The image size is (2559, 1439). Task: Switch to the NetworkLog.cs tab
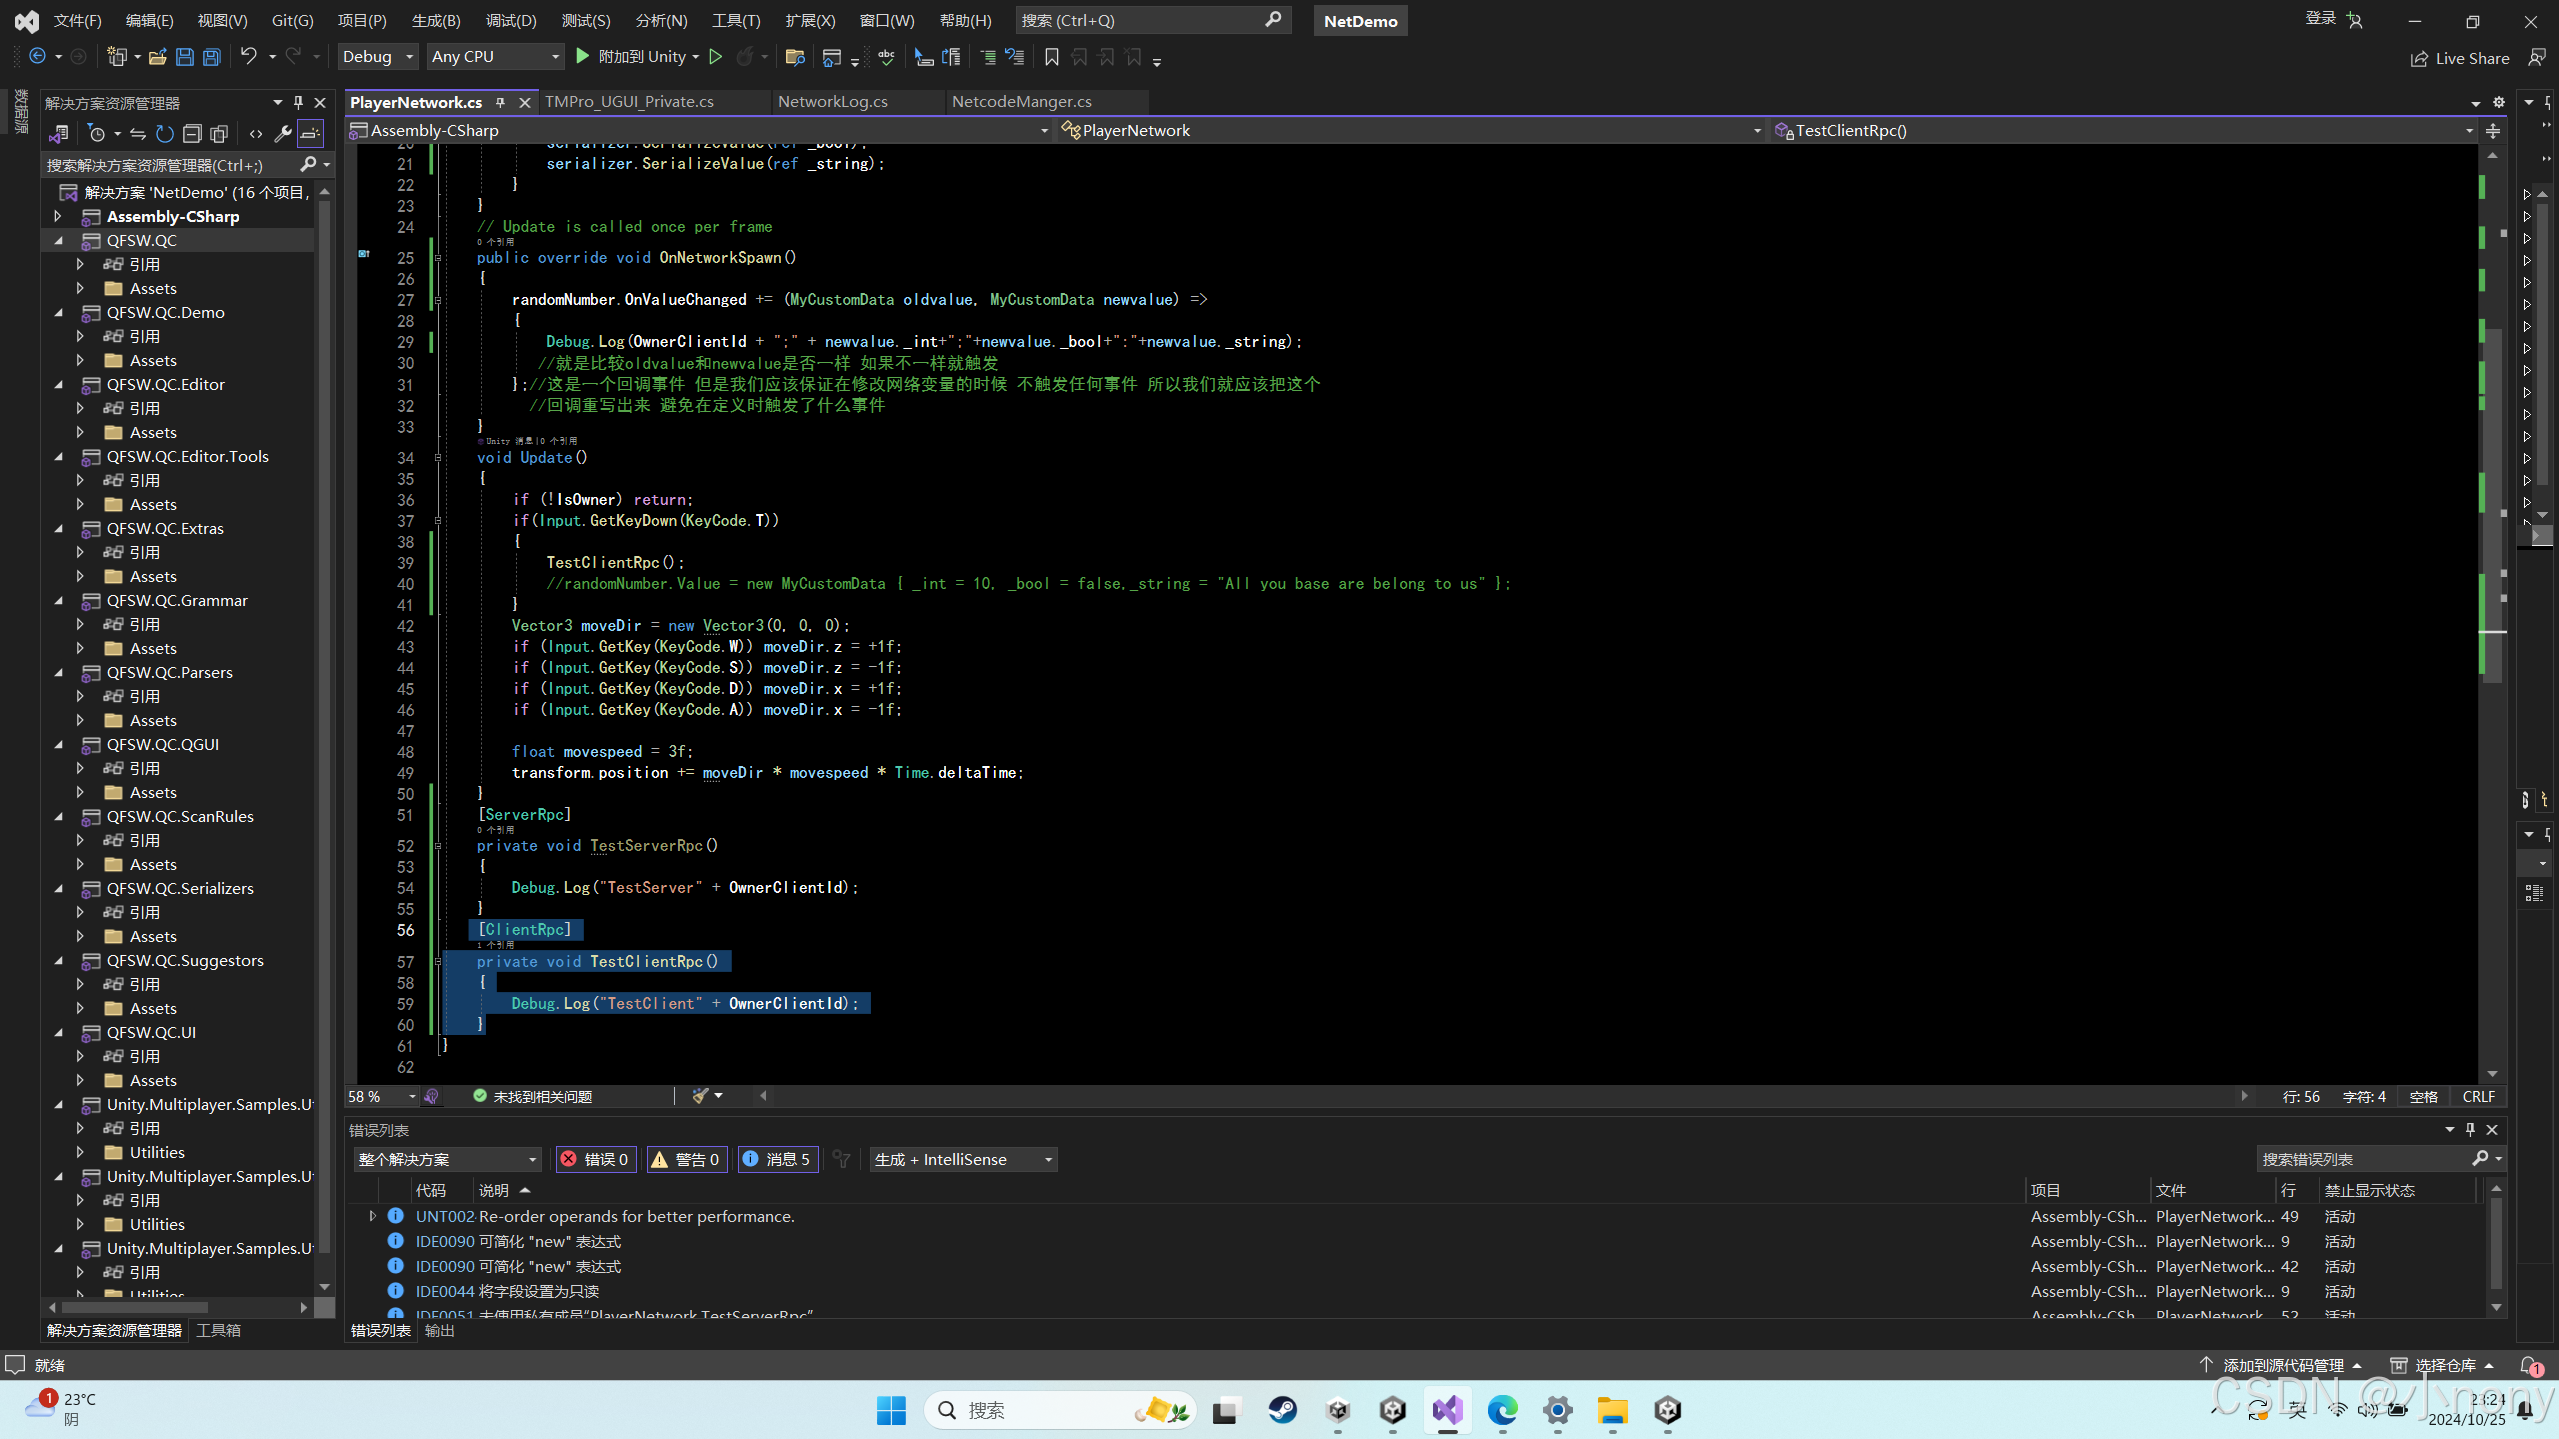tap(833, 101)
